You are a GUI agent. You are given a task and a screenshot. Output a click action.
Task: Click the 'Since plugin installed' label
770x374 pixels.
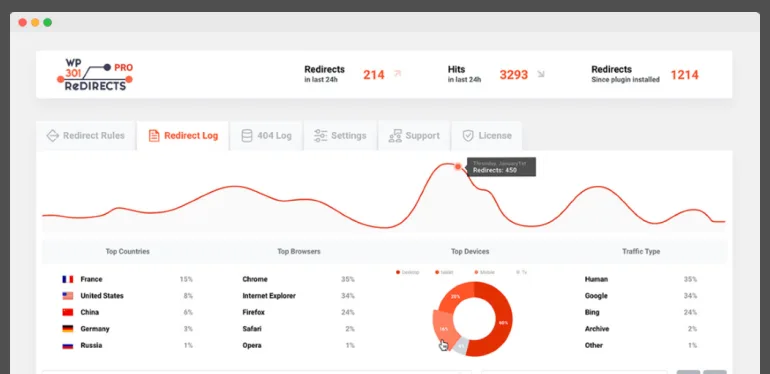pyautogui.click(x=625, y=80)
